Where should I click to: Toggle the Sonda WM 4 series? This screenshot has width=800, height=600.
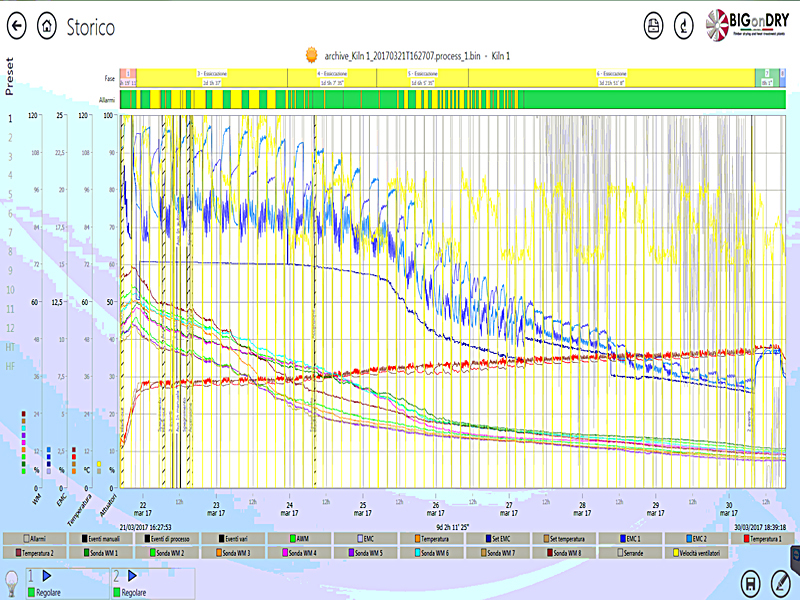[299, 553]
